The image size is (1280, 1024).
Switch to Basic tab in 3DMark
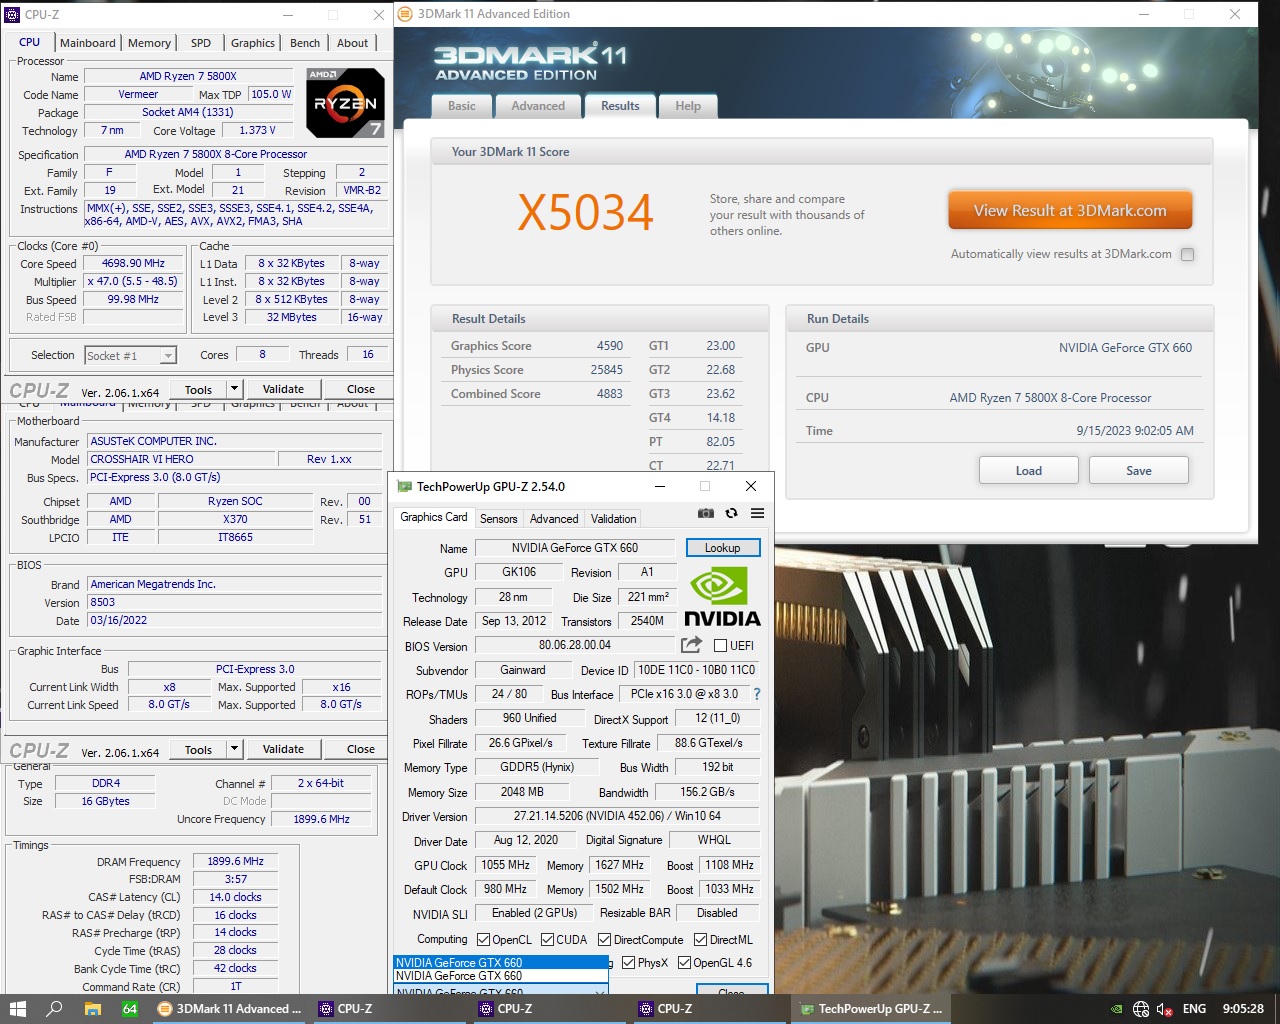click(462, 106)
